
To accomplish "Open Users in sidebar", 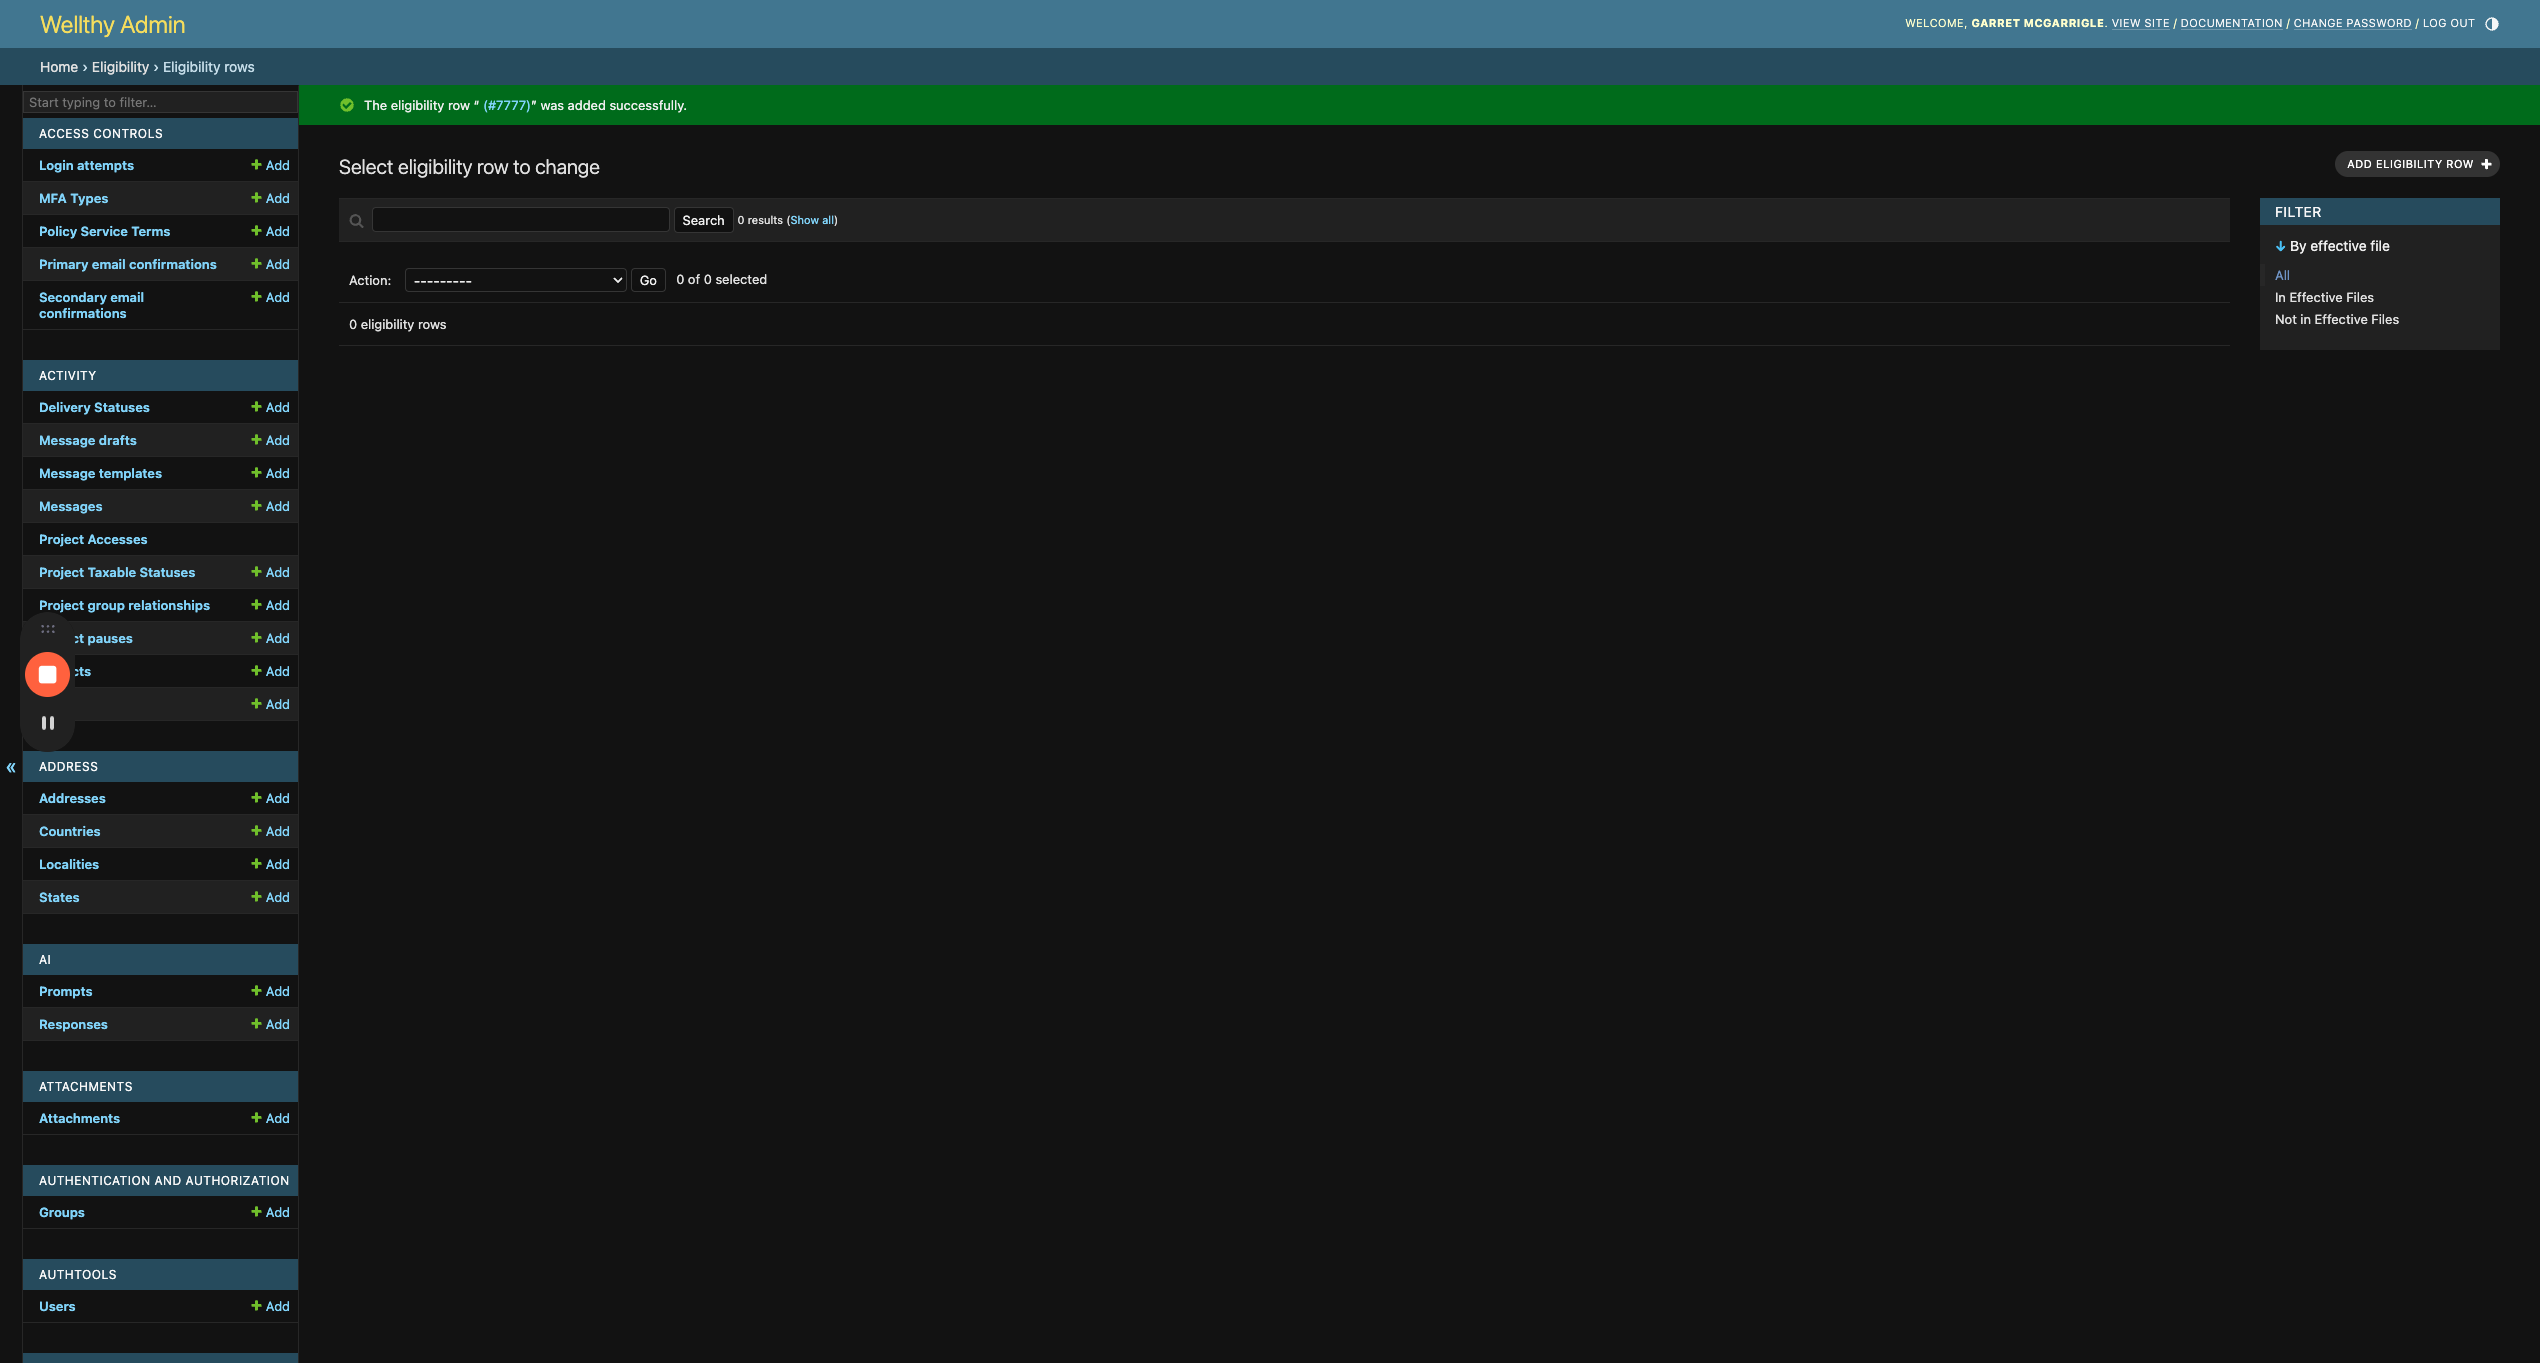I will click(57, 1306).
